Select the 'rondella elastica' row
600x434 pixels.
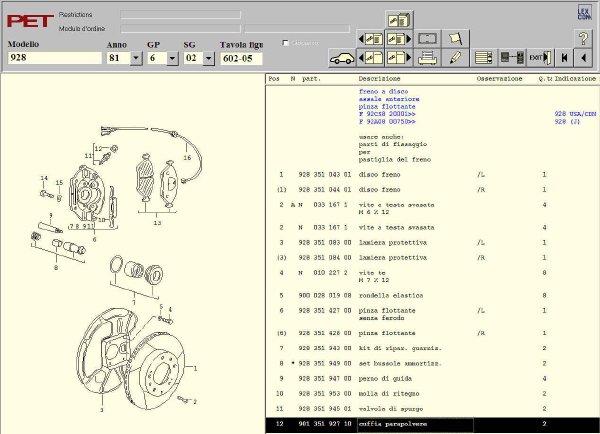[432, 295]
